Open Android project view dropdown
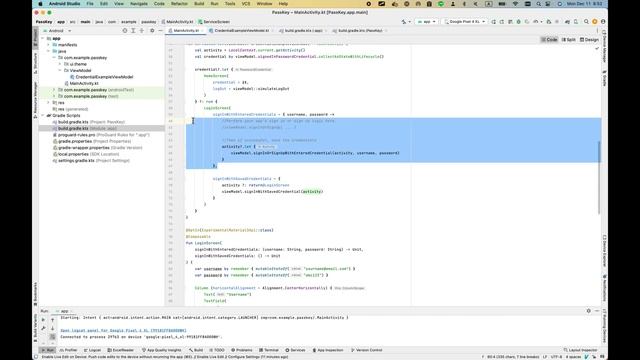This screenshot has width=640, height=360. pyautogui.click(x=57, y=31)
